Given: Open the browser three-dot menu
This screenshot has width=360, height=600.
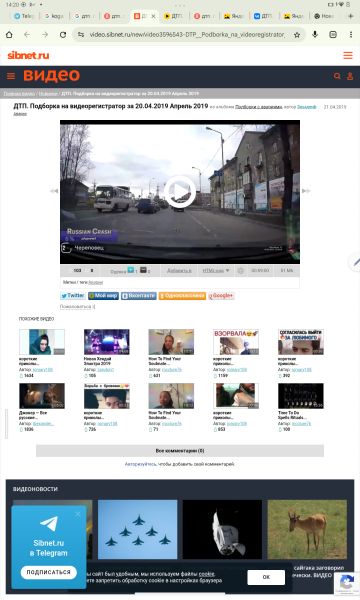Looking at the screenshot, I should tap(351, 34).
